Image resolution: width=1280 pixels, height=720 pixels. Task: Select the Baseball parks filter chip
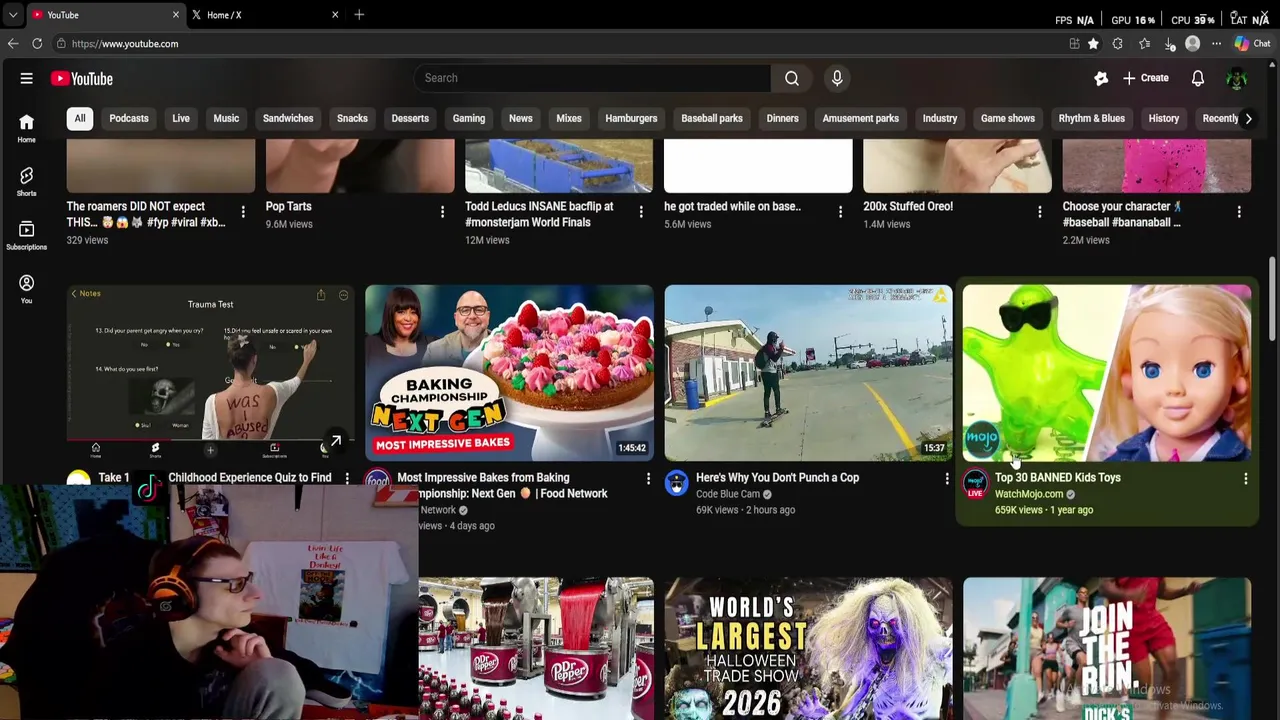(x=712, y=118)
